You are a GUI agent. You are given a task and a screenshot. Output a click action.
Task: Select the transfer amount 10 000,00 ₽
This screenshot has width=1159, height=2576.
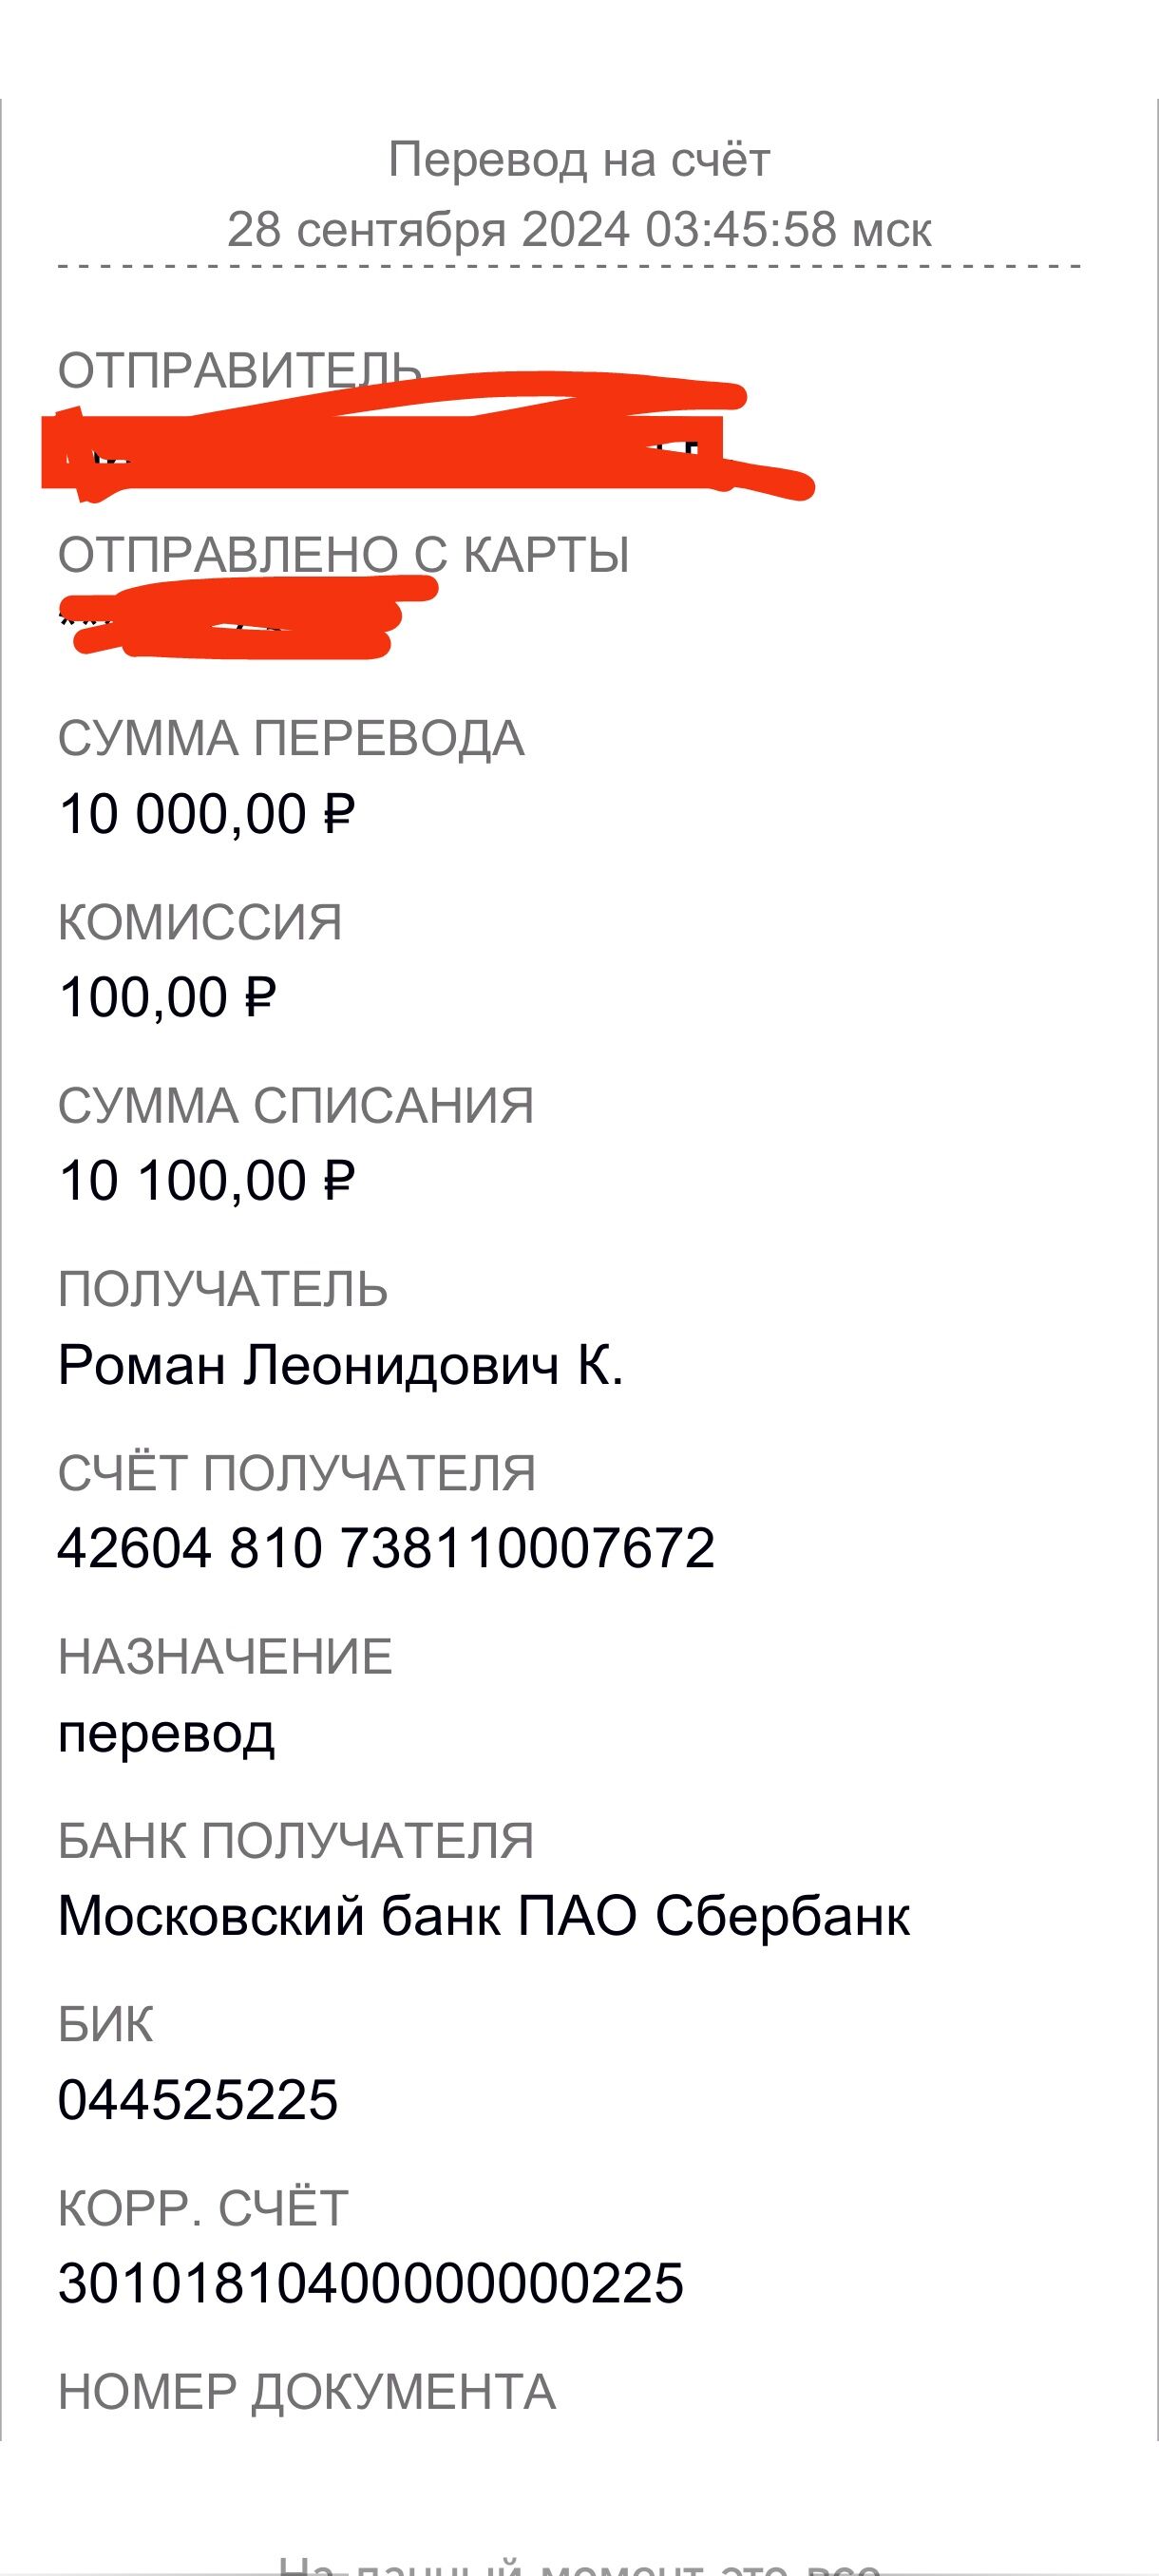pyautogui.click(x=207, y=814)
